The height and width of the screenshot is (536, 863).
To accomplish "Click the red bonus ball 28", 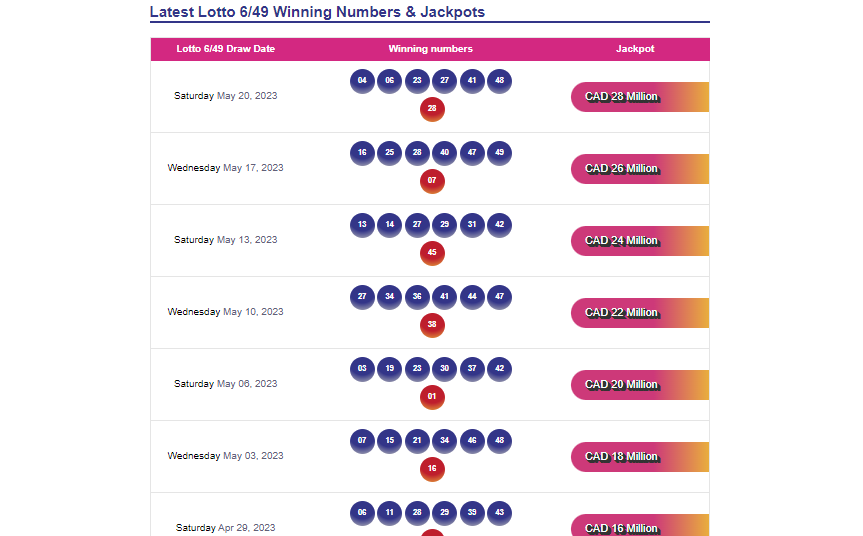I will (x=432, y=109).
